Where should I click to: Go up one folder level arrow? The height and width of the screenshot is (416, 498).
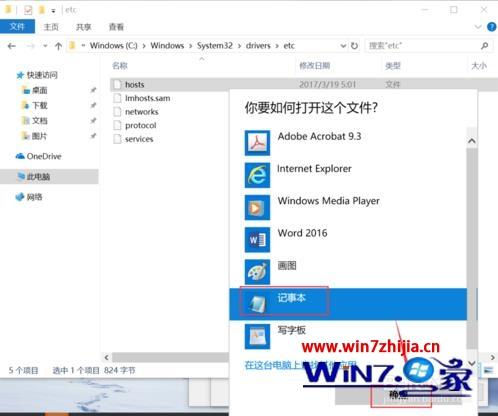(58, 46)
